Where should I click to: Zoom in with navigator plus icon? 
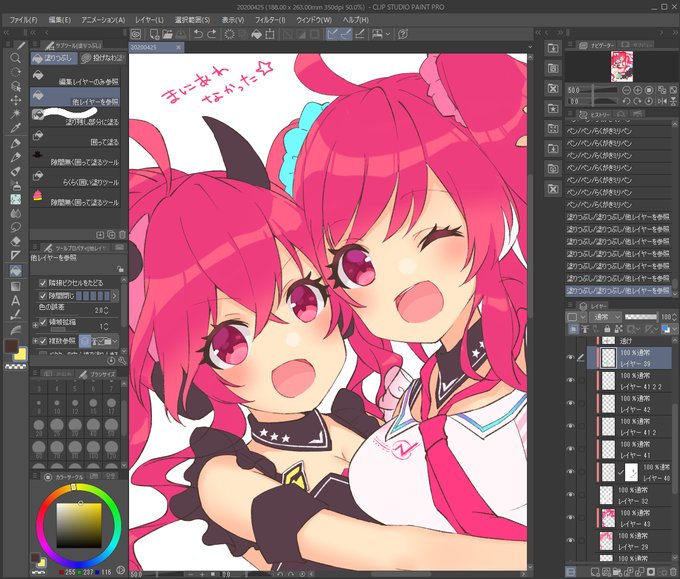(638, 90)
